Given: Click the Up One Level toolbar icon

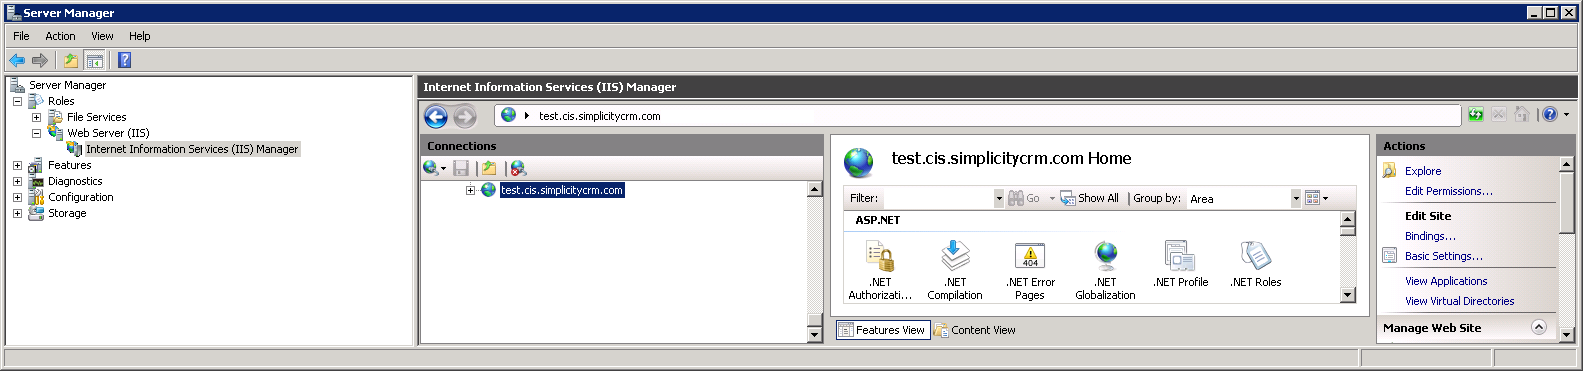Looking at the screenshot, I should click(71, 60).
